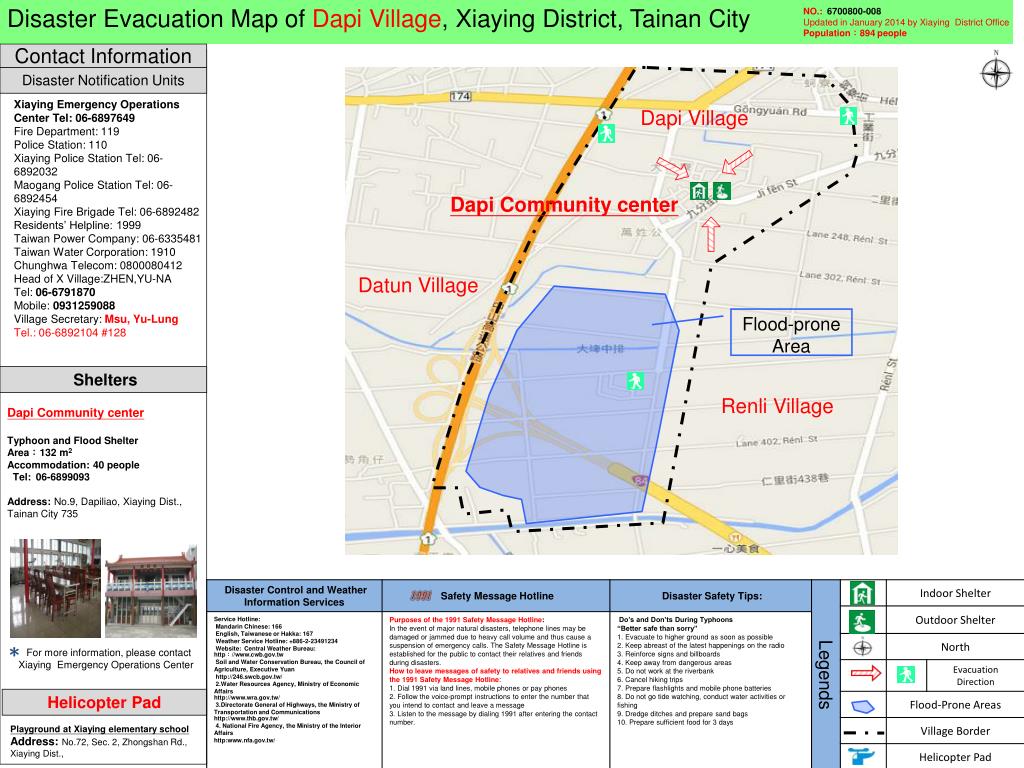Viewport: 1024px width, 768px height.
Task: Open the www.nfa.gov.tw link
Action: pos(244,740)
